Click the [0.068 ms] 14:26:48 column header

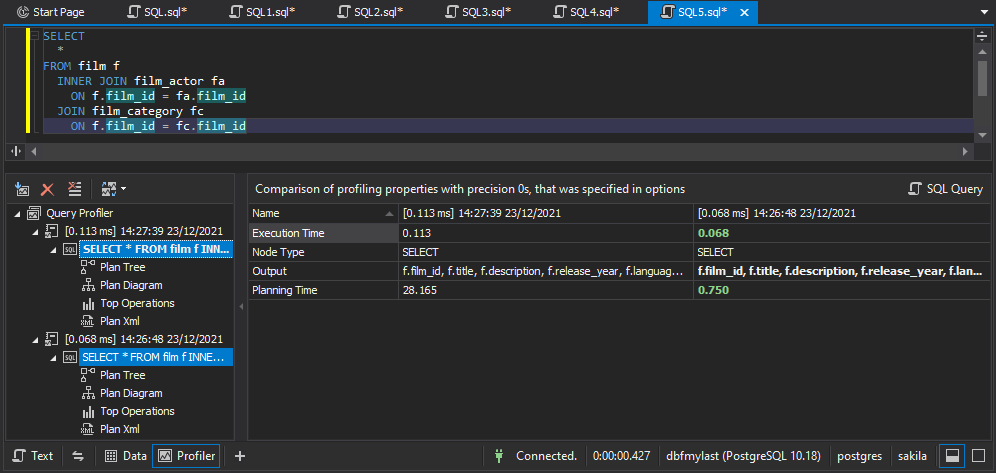click(x=842, y=213)
